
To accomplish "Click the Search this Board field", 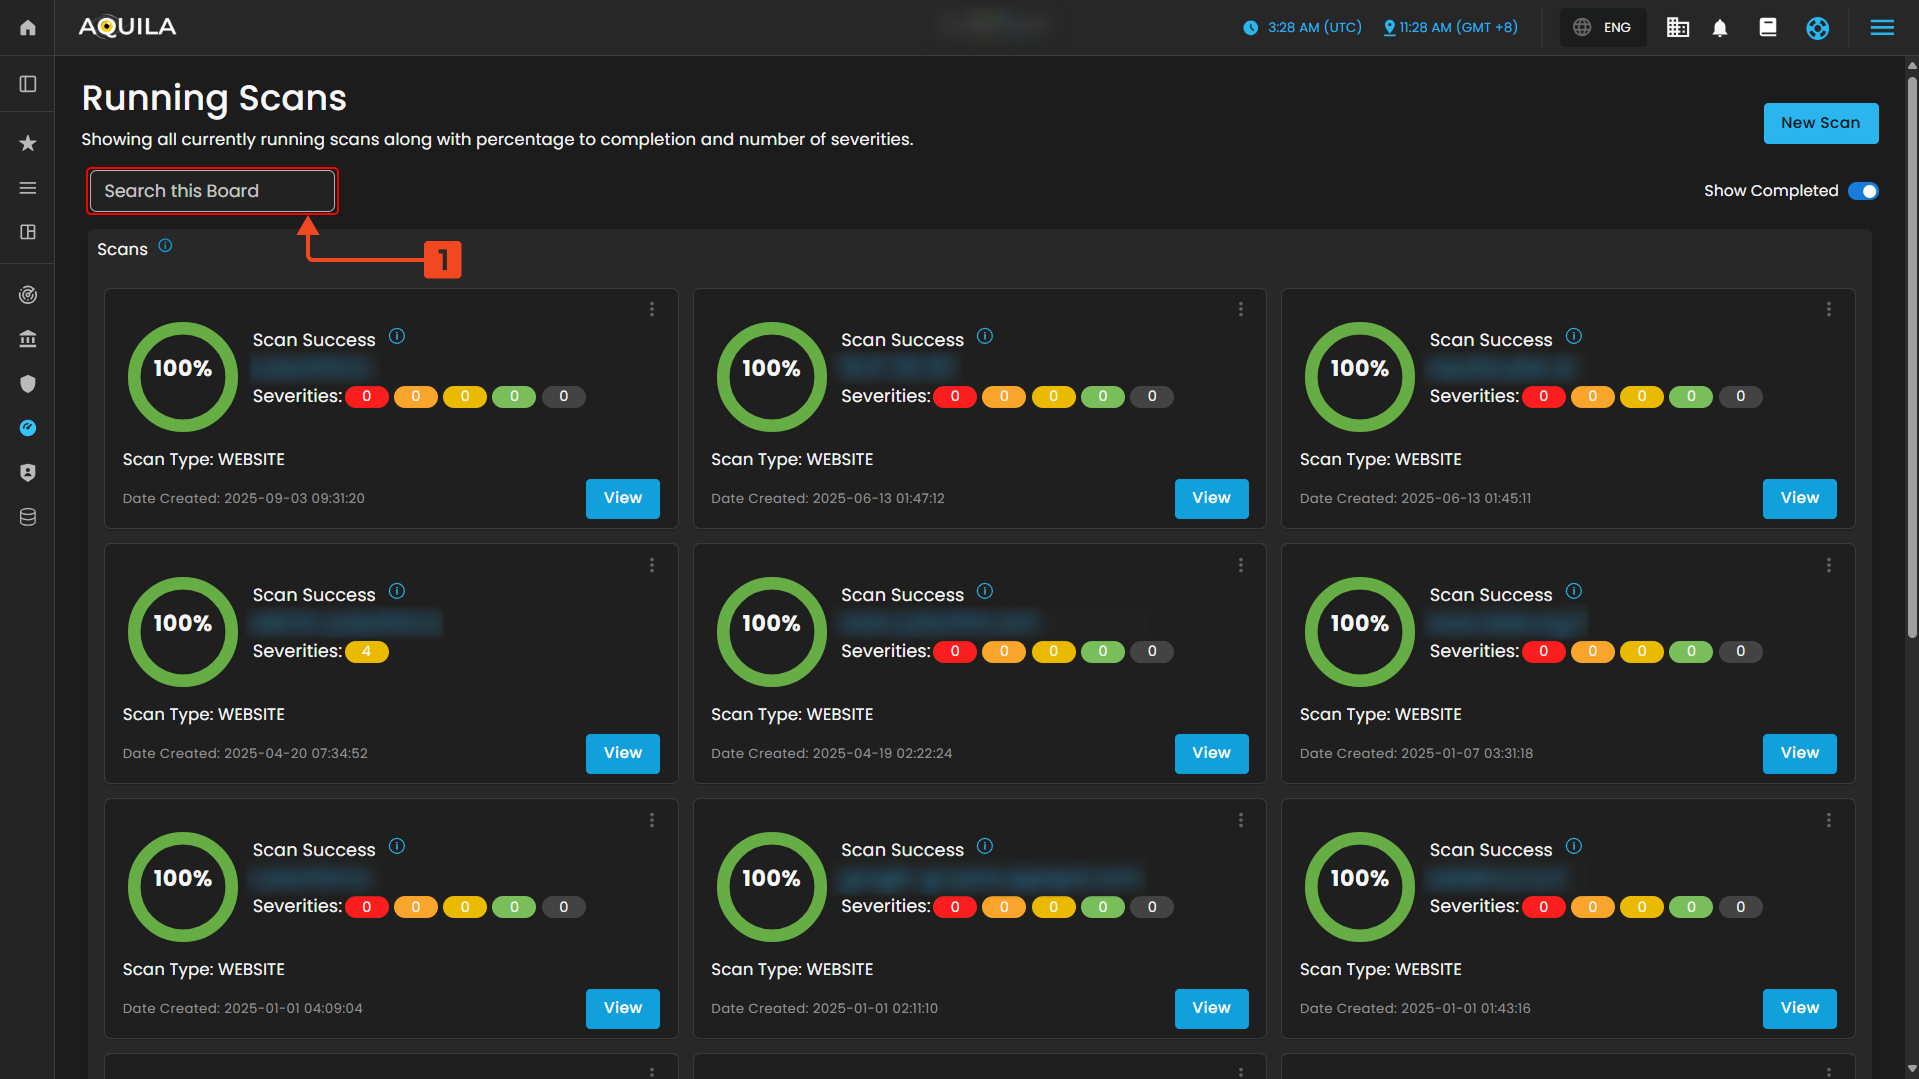I will pyautogui.click(x=212, y=191).
